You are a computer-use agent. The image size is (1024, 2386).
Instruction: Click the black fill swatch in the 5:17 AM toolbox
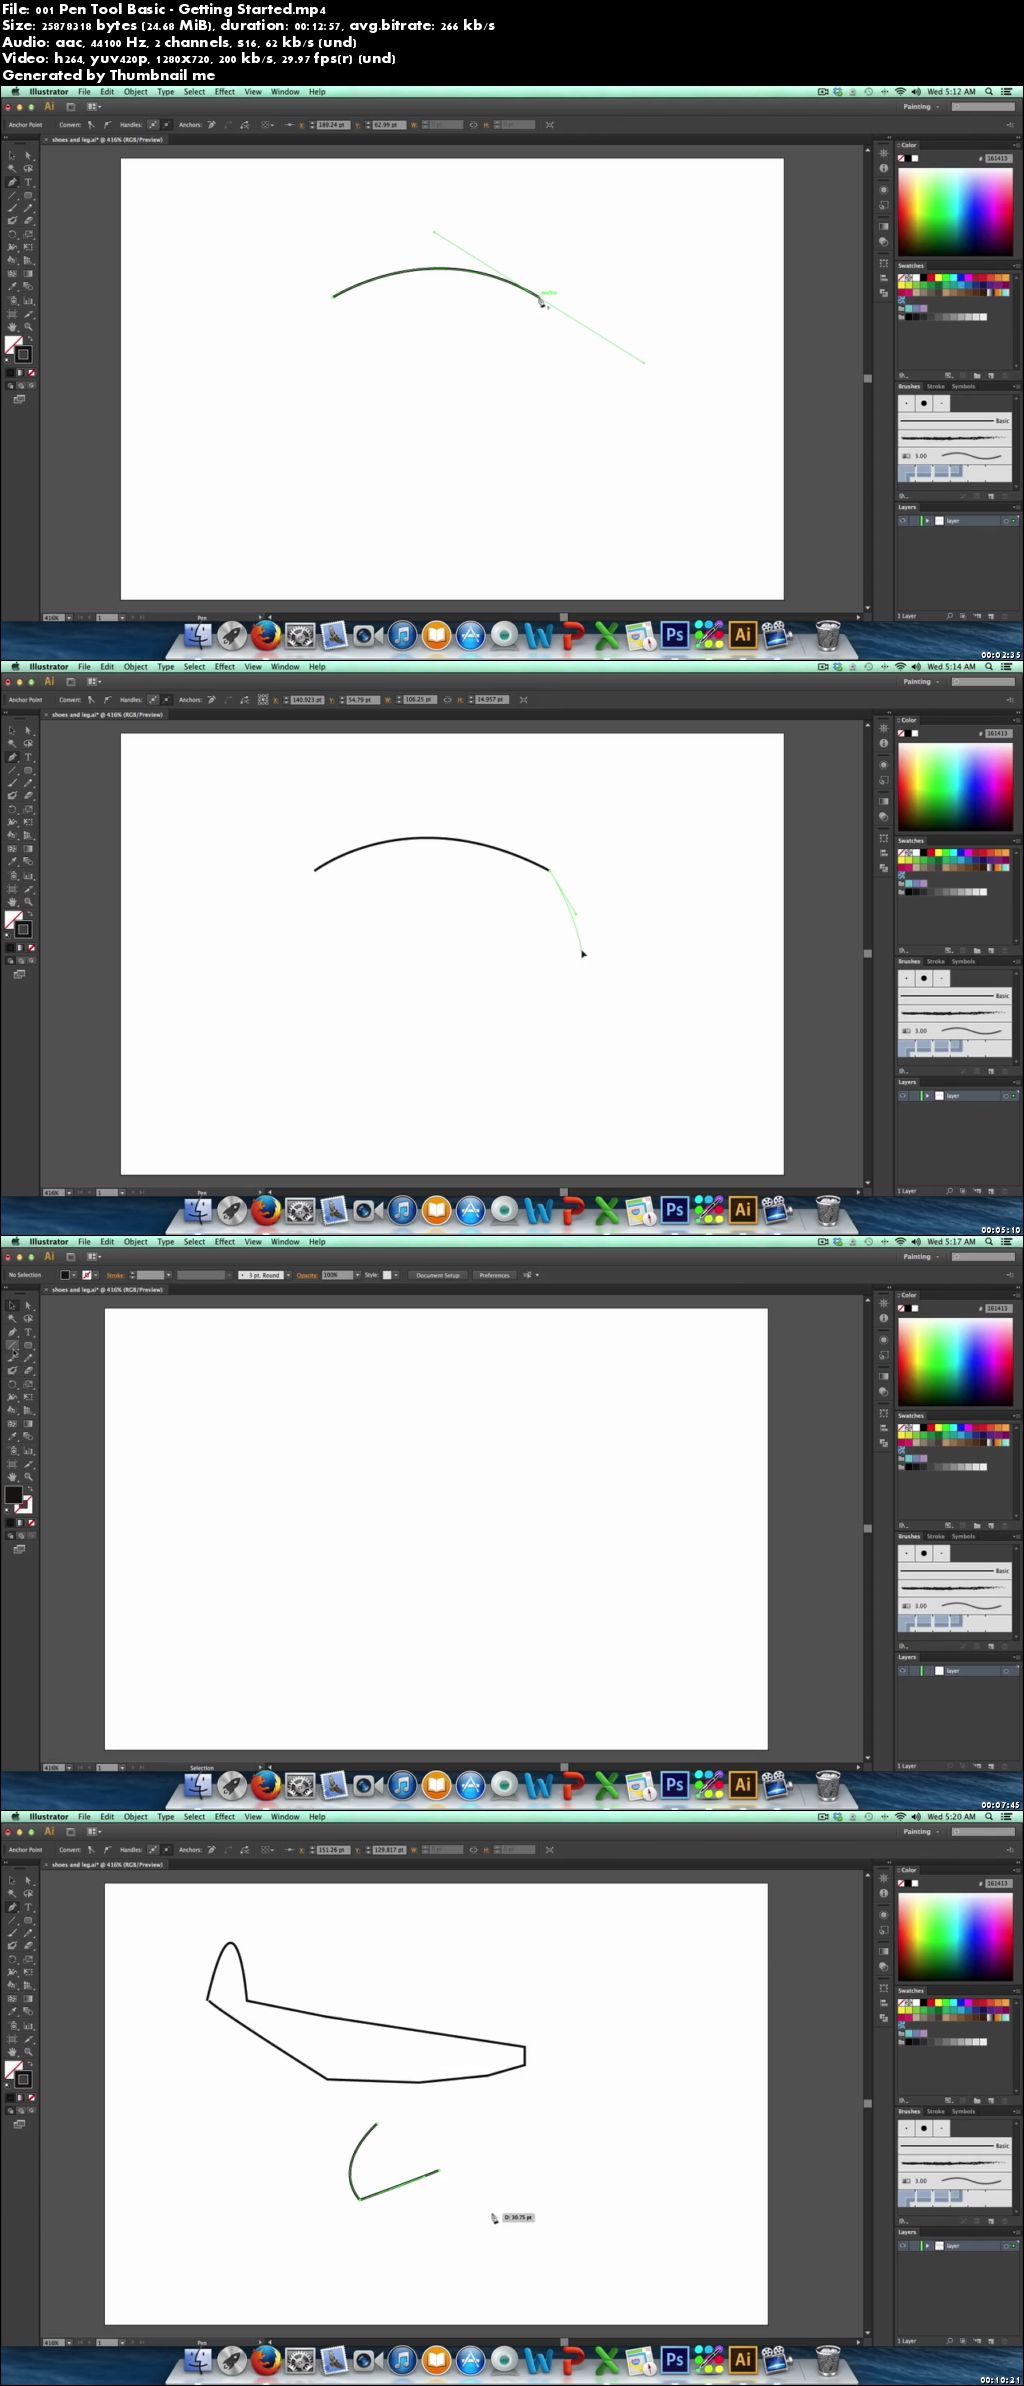13,1495
